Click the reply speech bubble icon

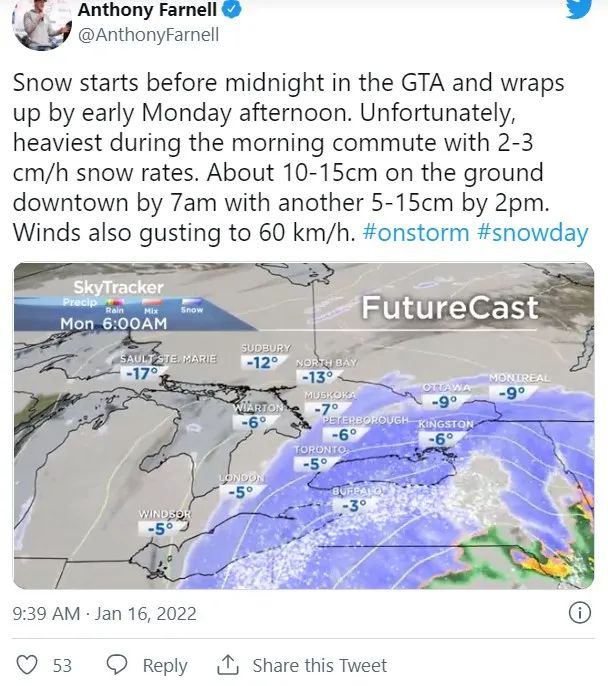point(117,665)
